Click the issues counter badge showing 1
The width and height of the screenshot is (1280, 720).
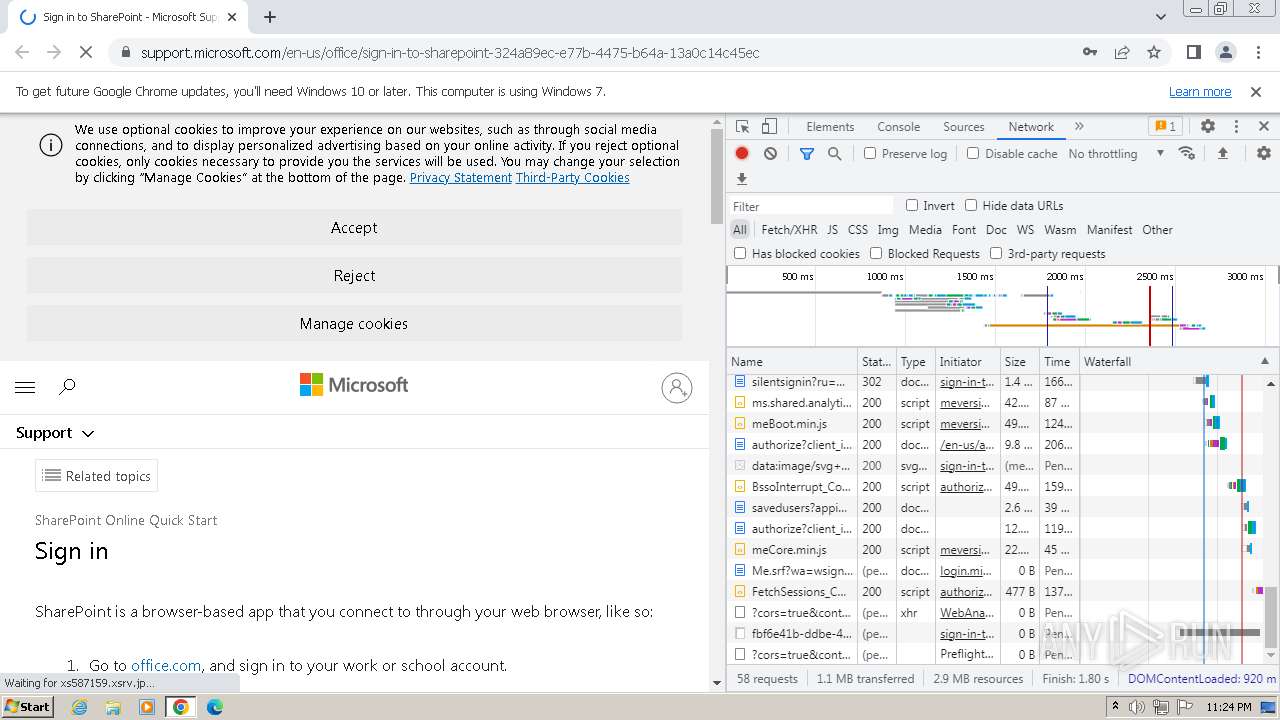(x=1165, y=127)
